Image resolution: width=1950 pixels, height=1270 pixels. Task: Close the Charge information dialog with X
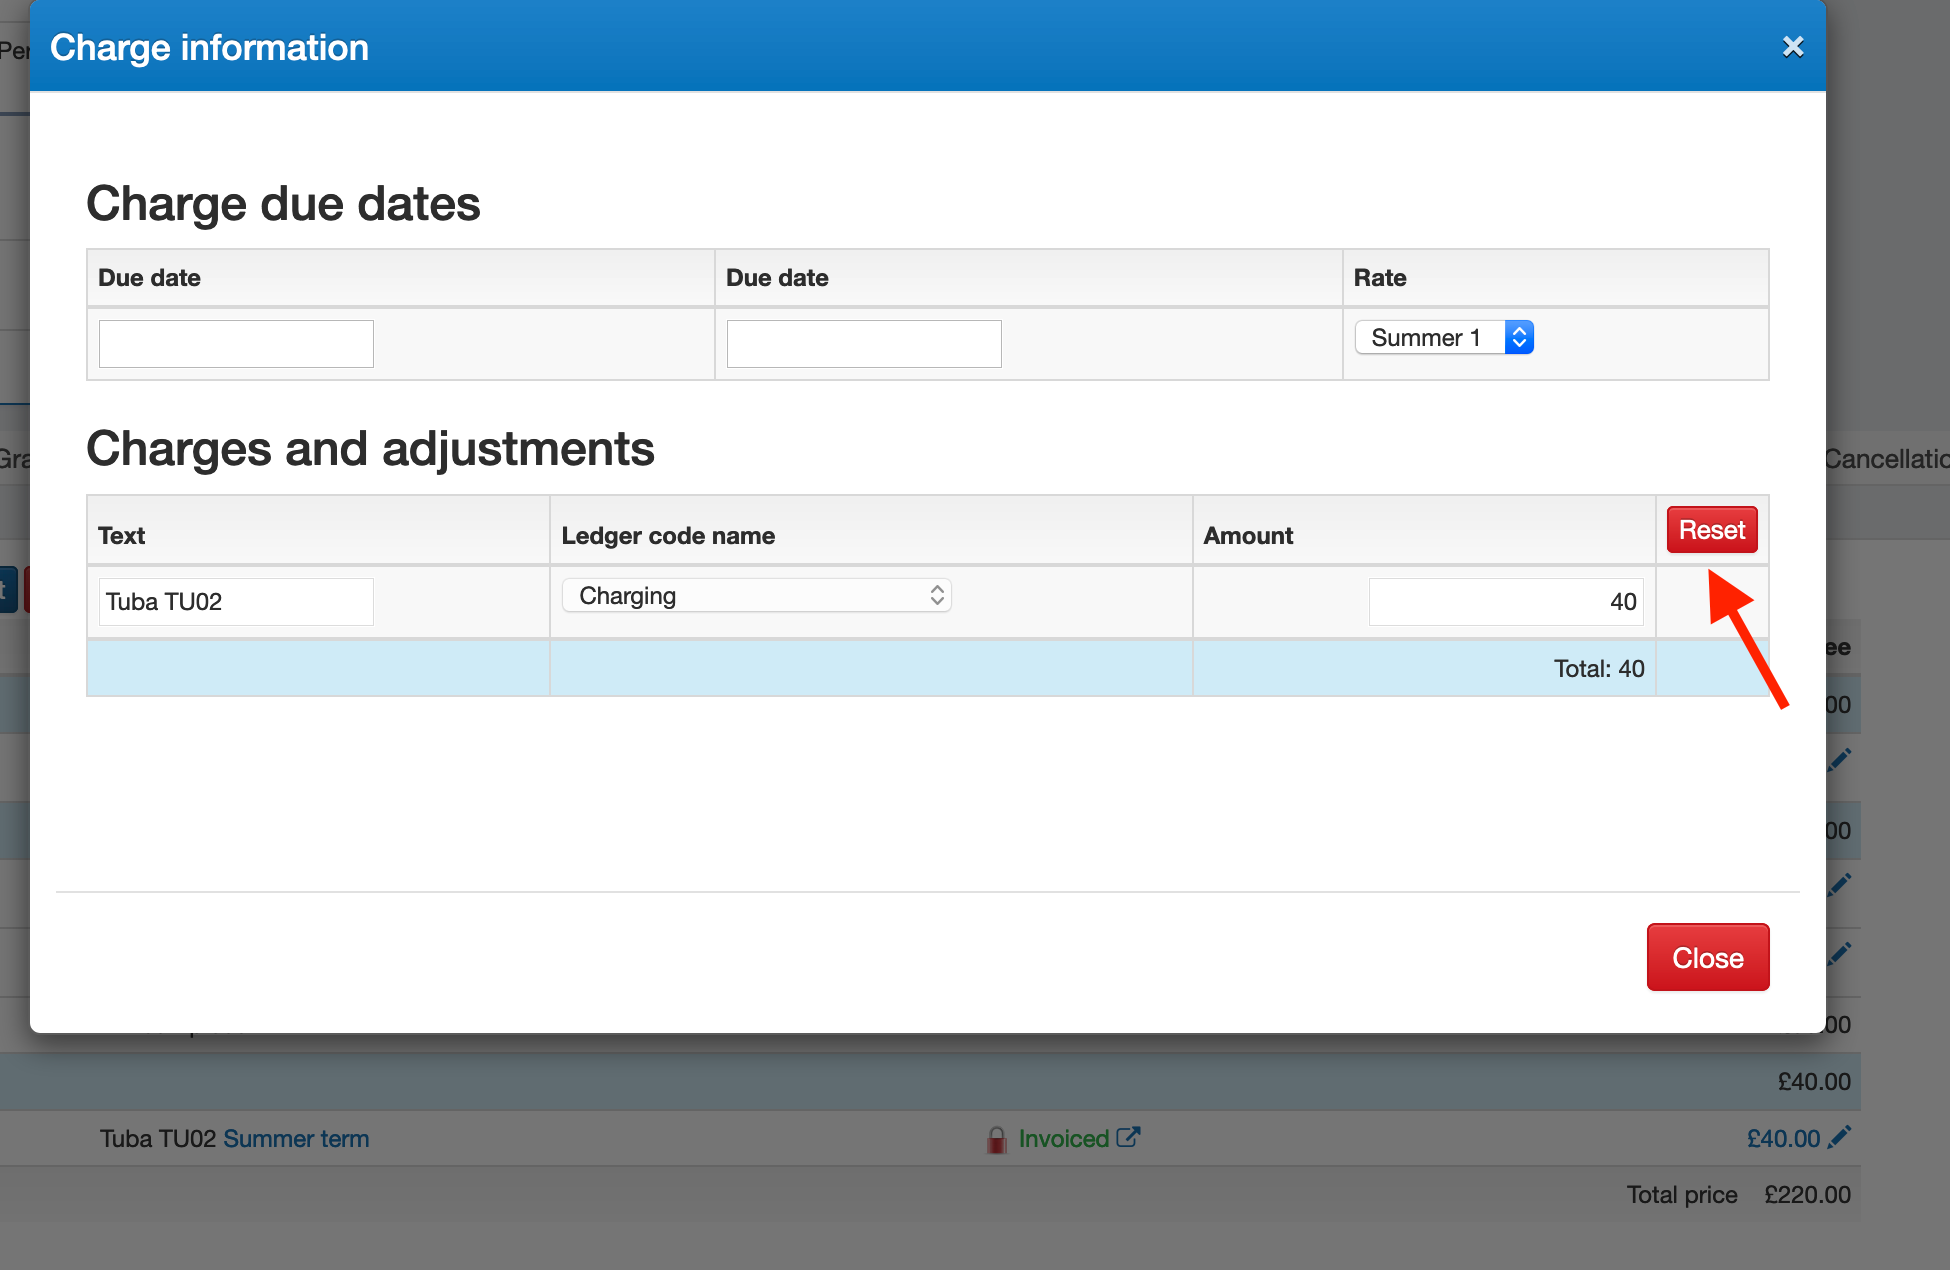coord(1792,47)
